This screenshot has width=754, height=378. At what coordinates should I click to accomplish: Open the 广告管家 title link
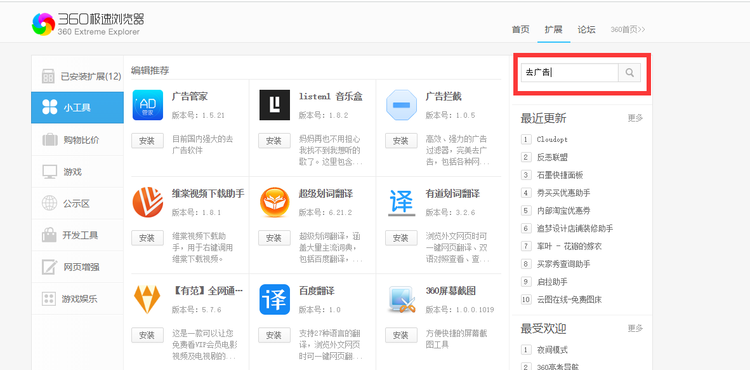[x=189, y=96]
